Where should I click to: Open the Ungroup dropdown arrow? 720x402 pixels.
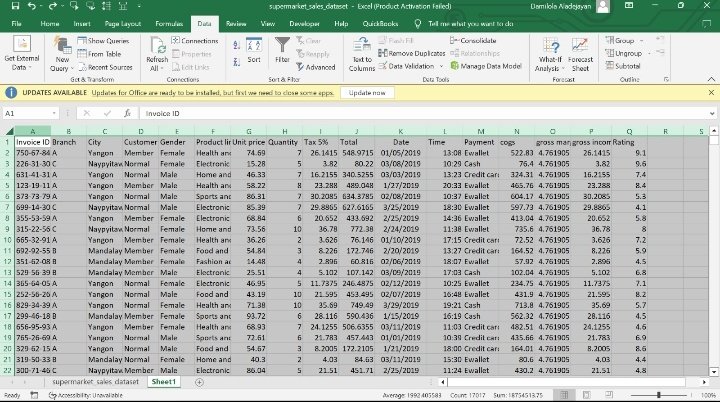coord(649,53)
